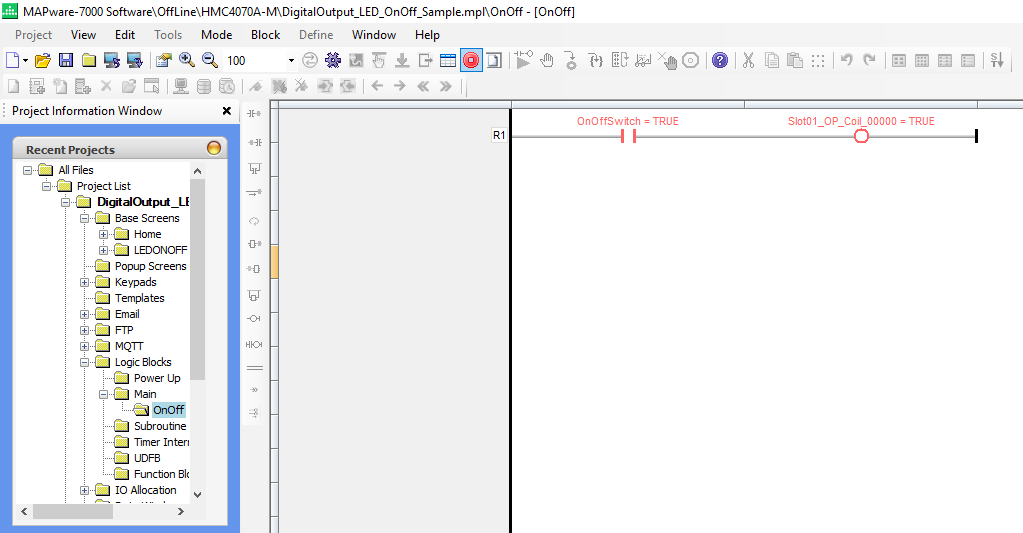The image size is (1023, 533).
Task: Click the project tree horizontal scrollbar right arrow
Action: click(x=181, y=512)
